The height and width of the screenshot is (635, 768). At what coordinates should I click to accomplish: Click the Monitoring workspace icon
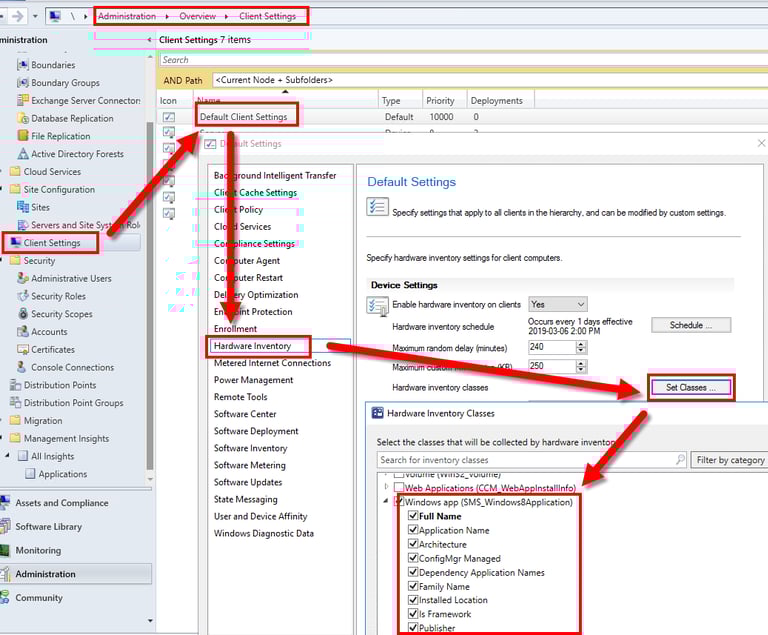(5, 550)
